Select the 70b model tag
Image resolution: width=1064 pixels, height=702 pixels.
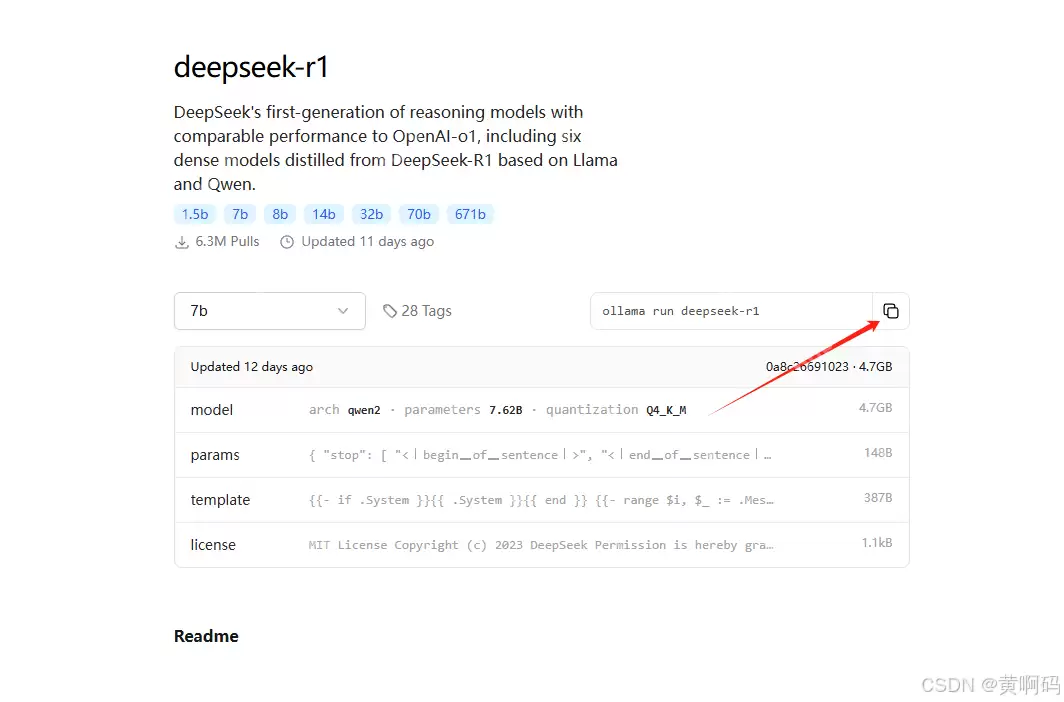[418, 213]
